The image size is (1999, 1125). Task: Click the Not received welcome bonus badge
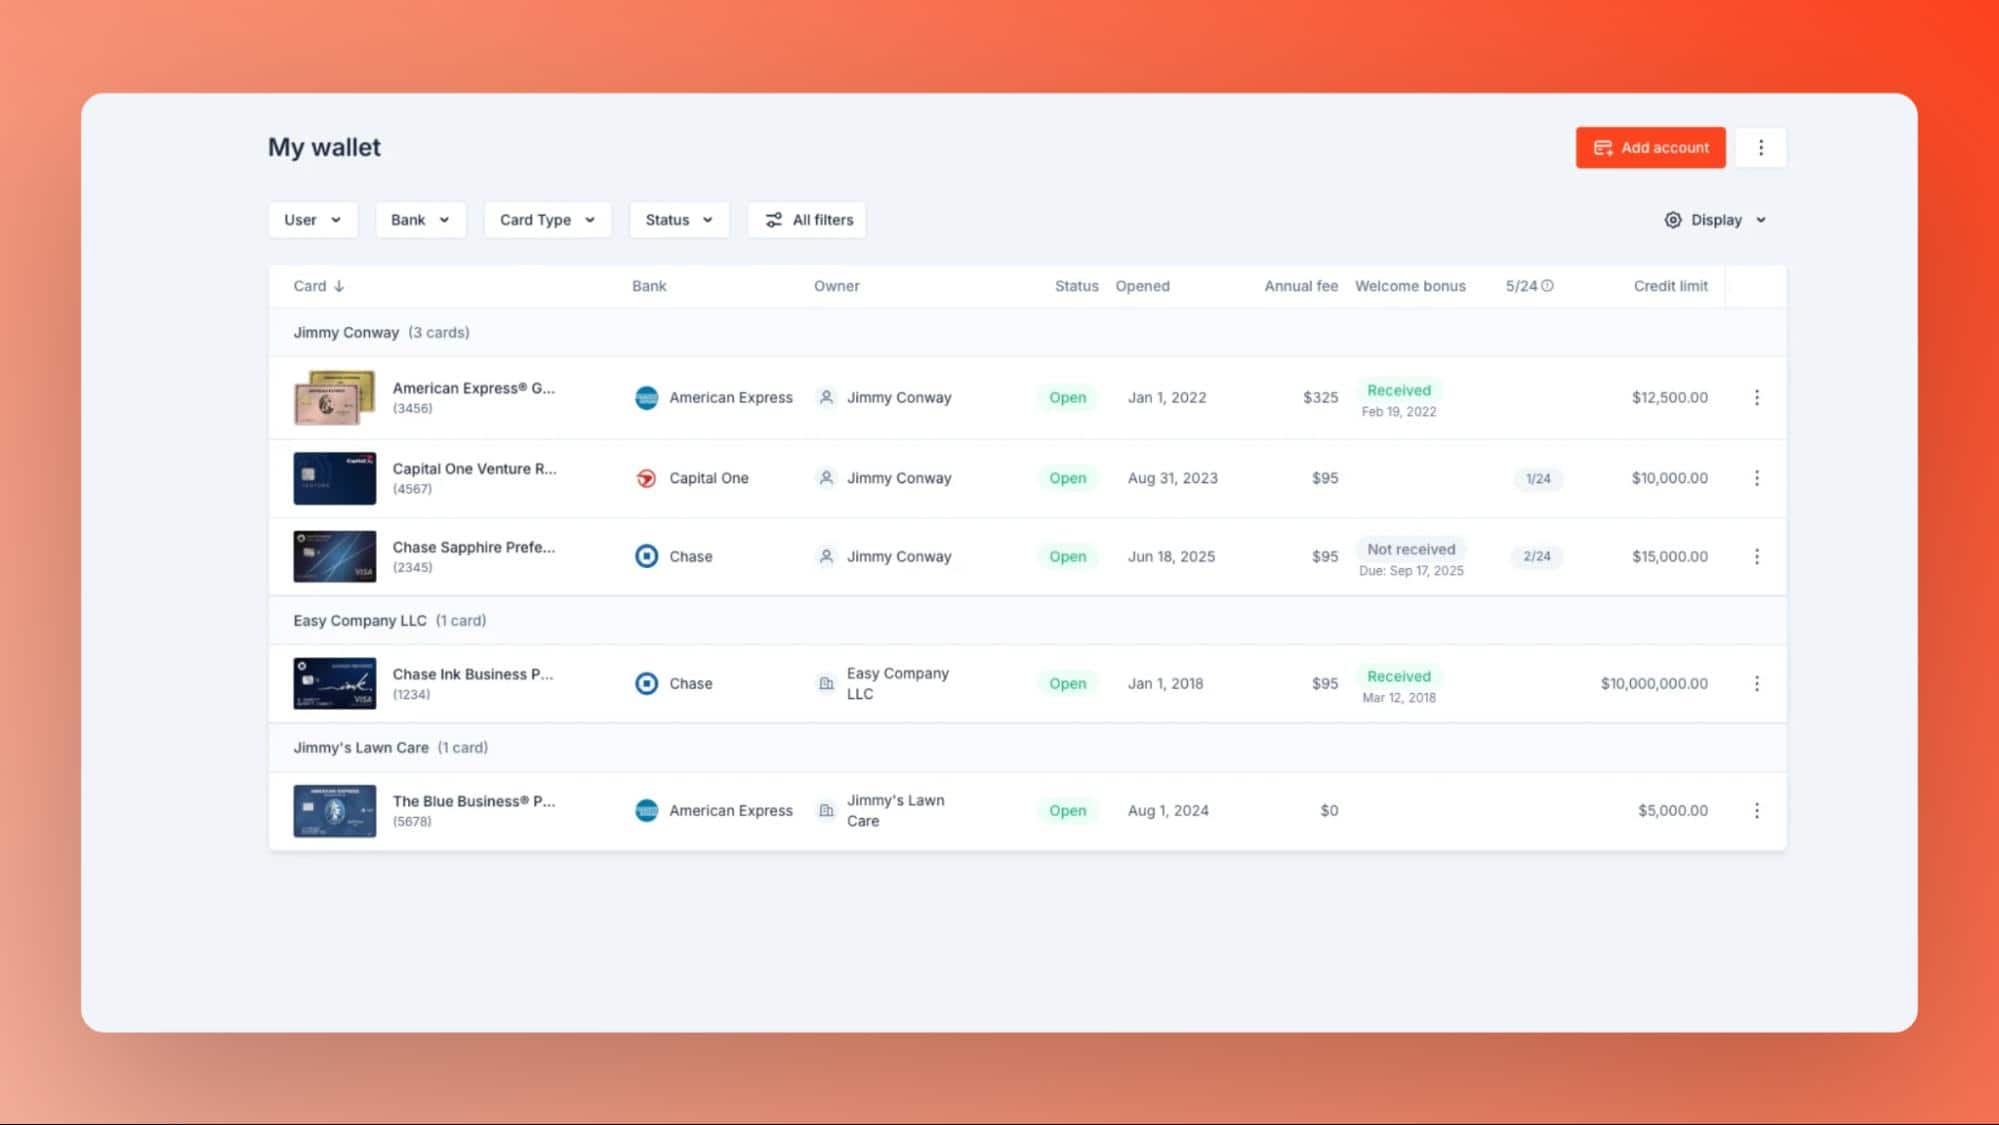tap(1411, 549)
